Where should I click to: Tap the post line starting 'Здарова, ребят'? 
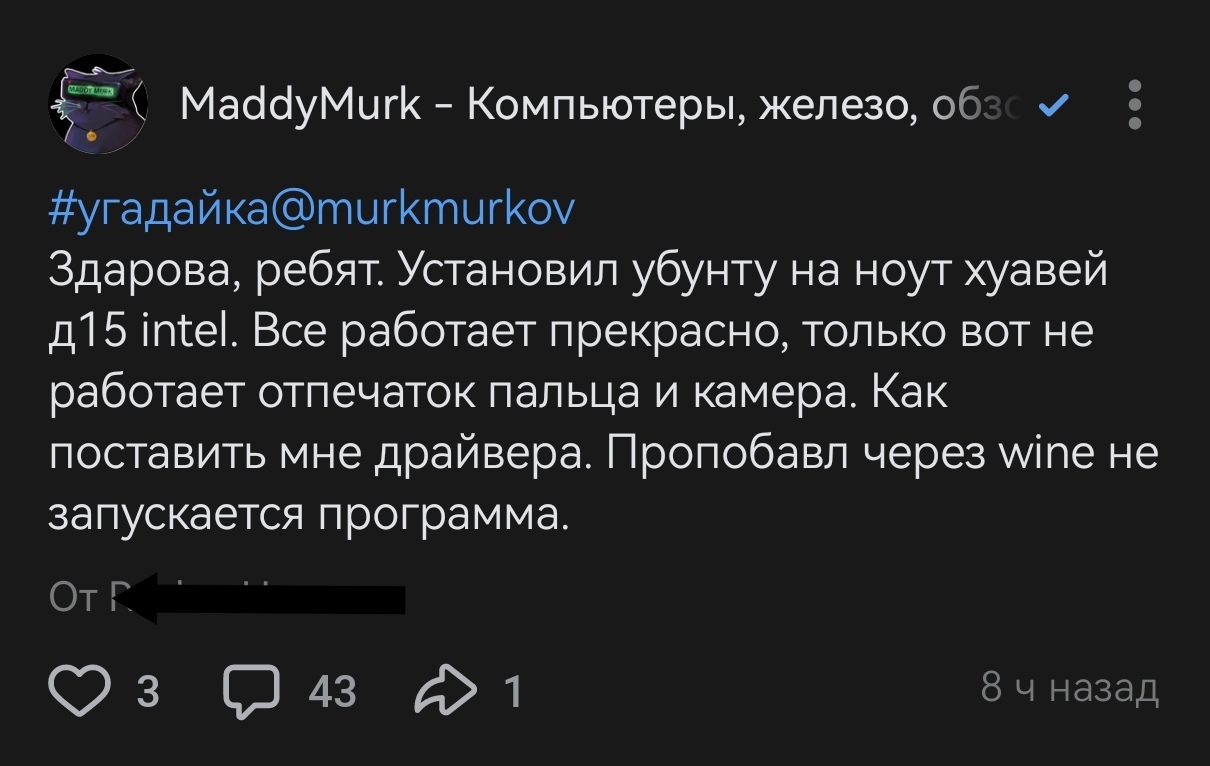point(579,270)
